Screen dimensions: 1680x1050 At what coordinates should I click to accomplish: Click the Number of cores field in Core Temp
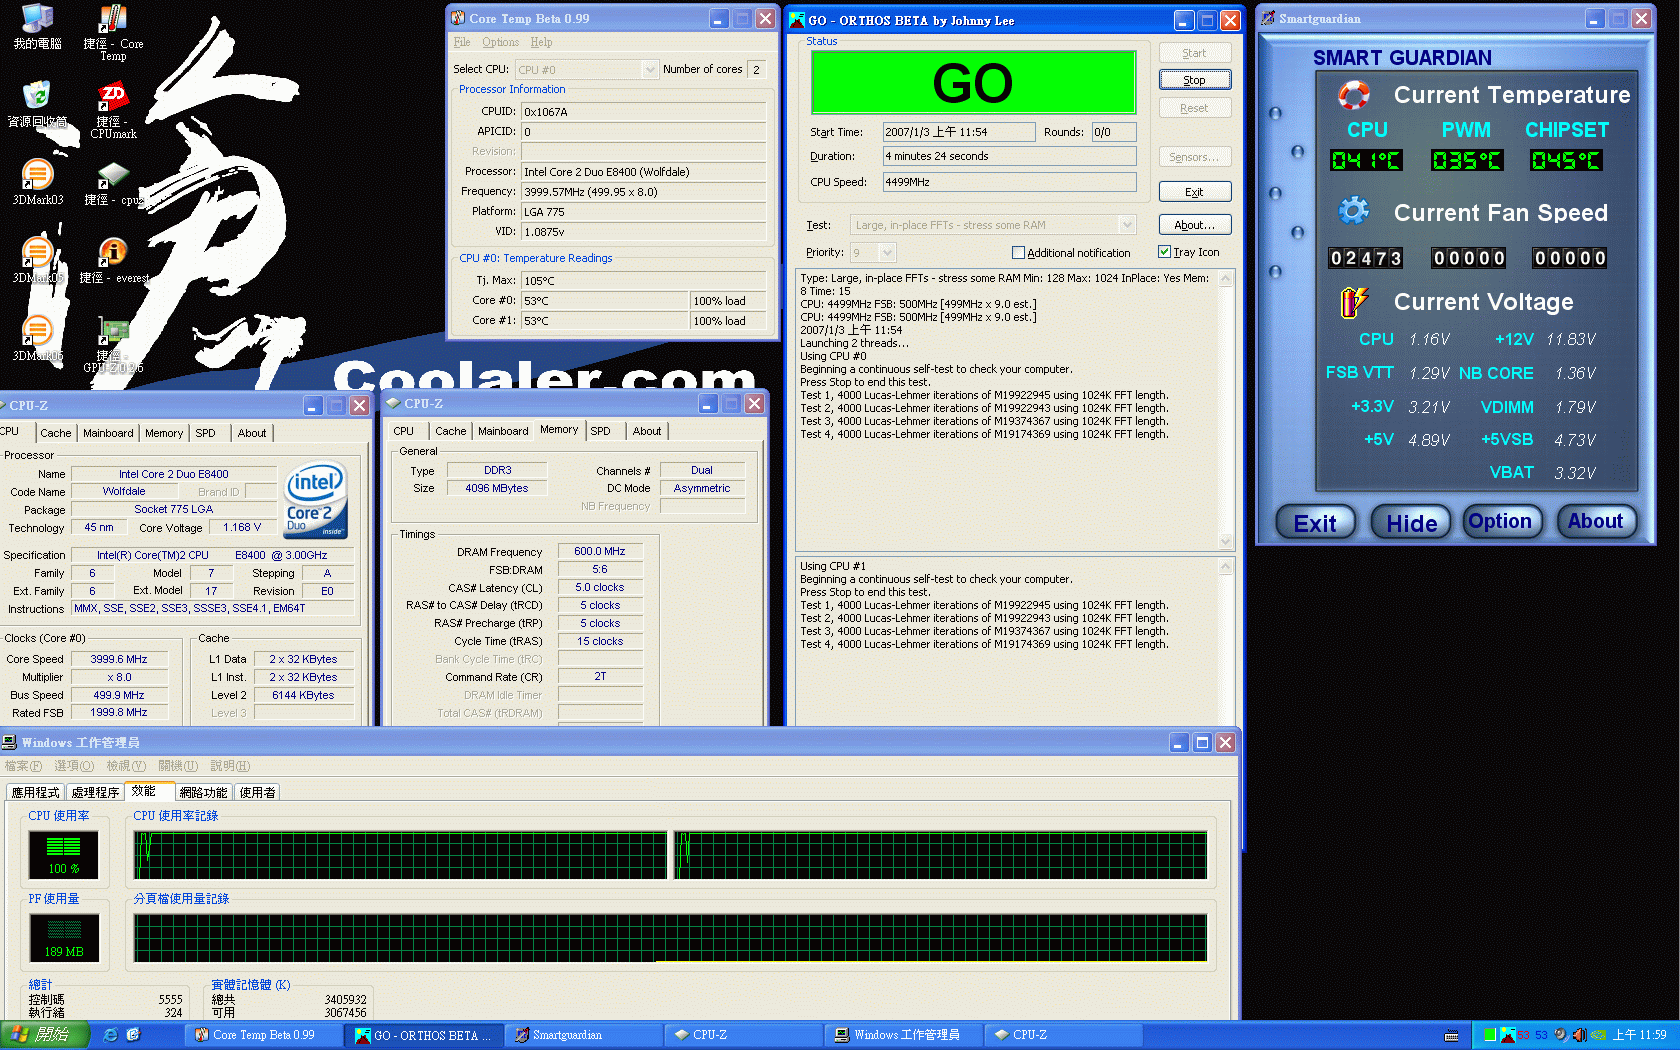tap(757, 70)
